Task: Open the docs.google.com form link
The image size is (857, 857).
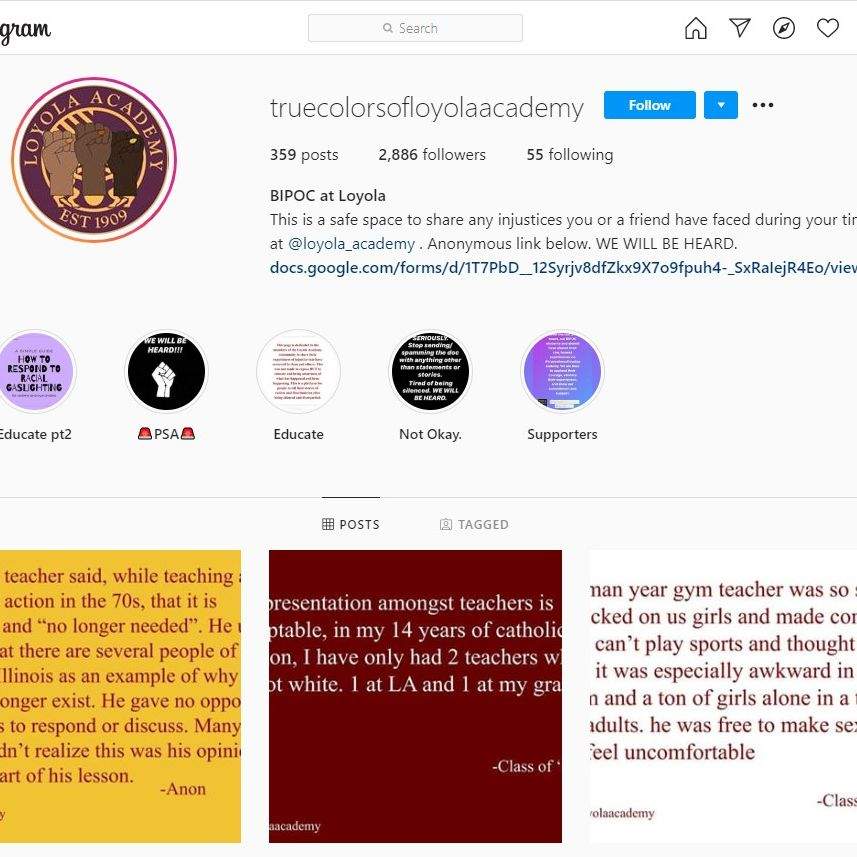Action: click(563, 268)
